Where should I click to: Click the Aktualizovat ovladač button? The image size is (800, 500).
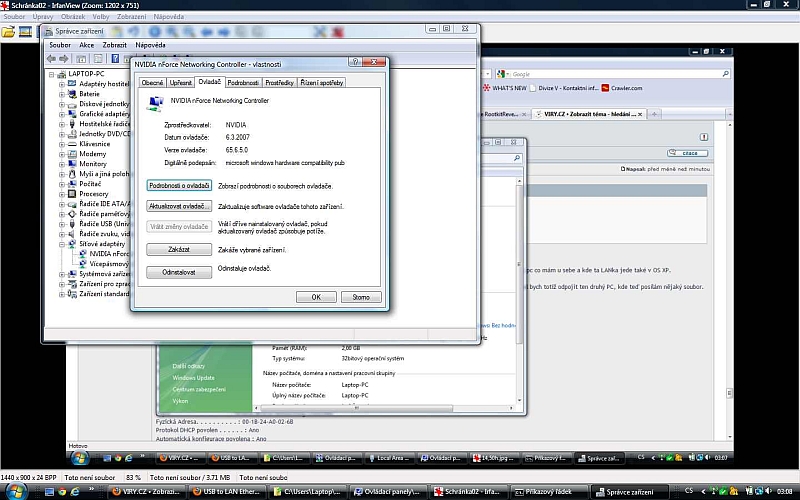coord(179,206)
